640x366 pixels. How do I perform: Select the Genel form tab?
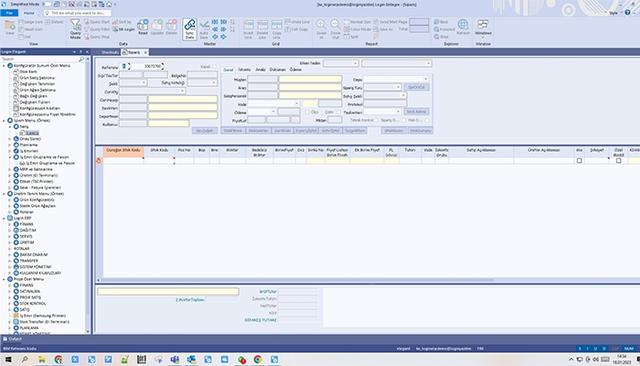coord(228,70)
